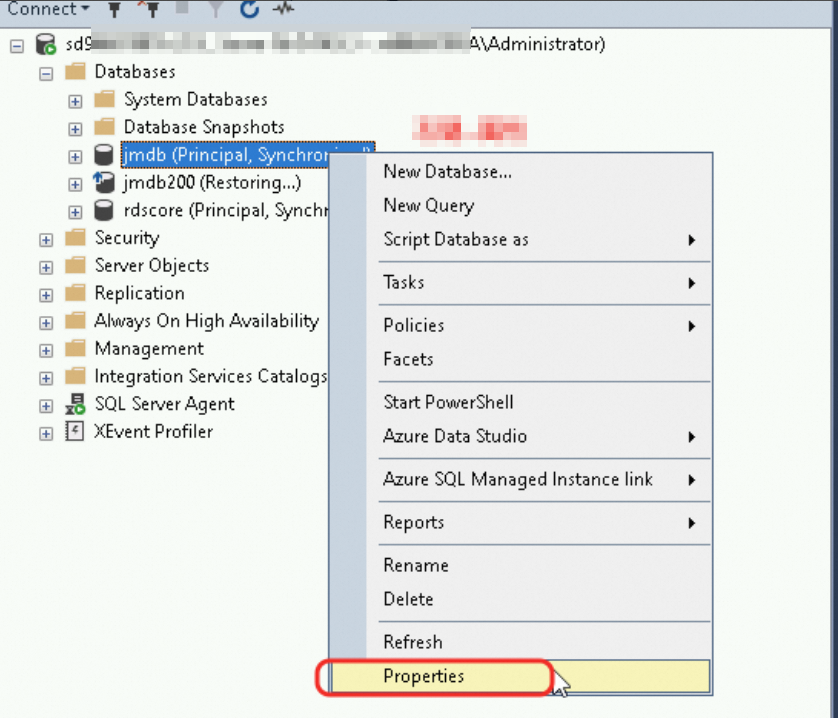The width and height of the screenshot is (838, 718).
Task: Expand the XEvent Profiler node
Action: [x=46, y=434]
